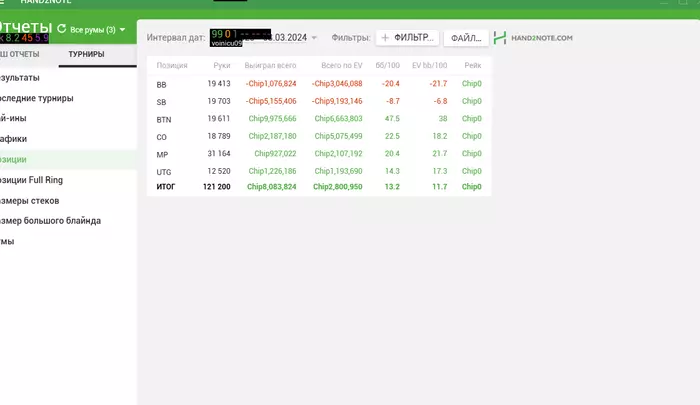
Task: Sort by the Рейк column header
Action: tap(473, 66)
